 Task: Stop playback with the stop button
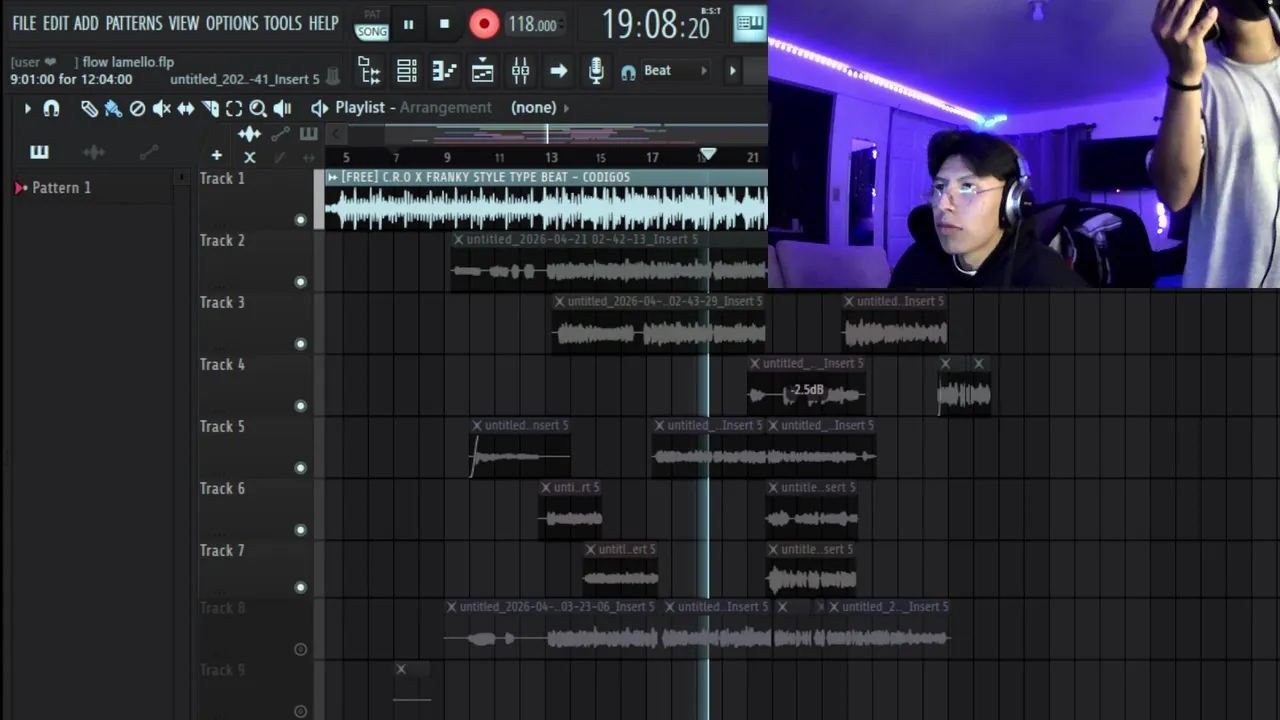pyautogui.click(x=444, y=24)
